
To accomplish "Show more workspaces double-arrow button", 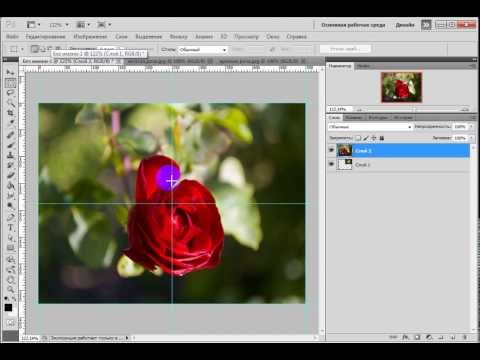I will 426,25.
